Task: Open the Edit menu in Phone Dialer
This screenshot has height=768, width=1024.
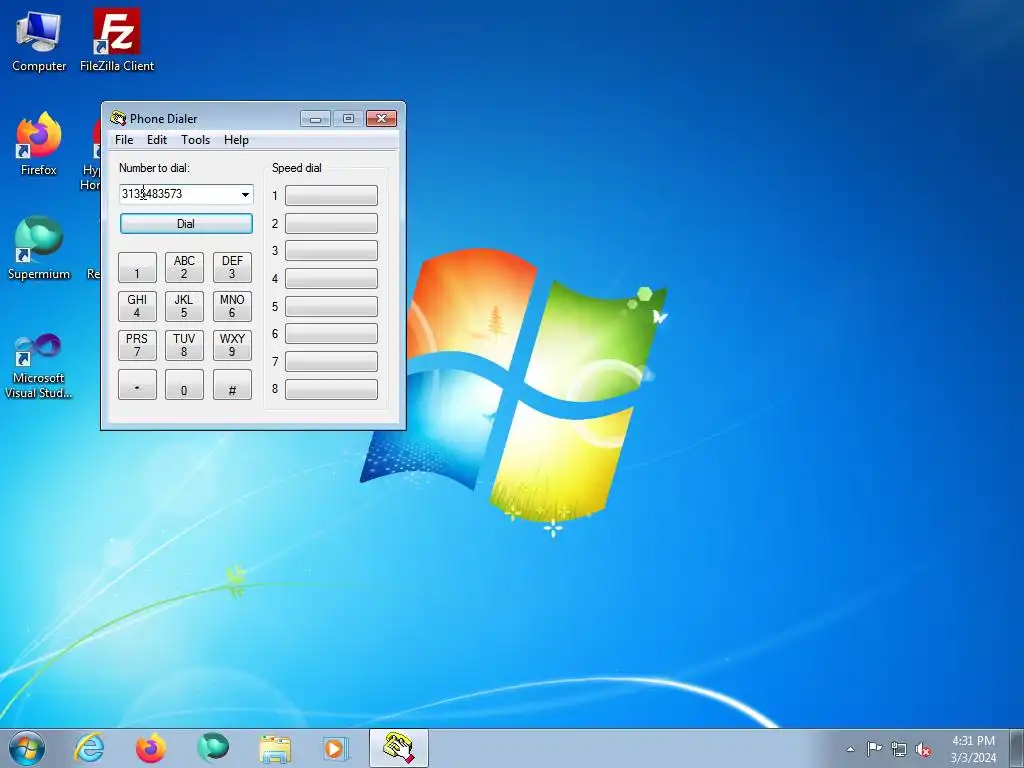Action: (157, 140)
